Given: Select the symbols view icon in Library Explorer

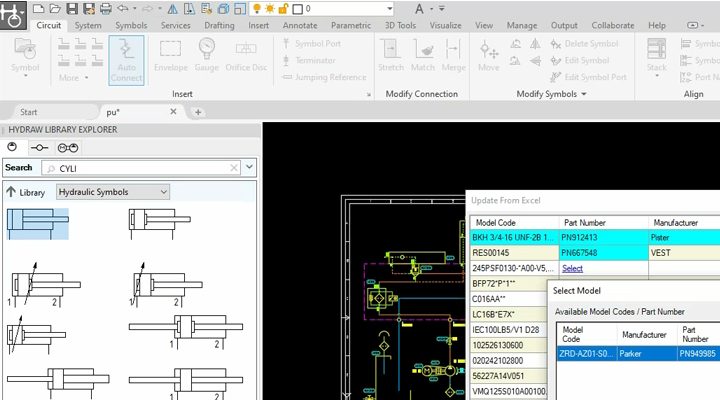Looking at the screenshot, I should 12,147.
